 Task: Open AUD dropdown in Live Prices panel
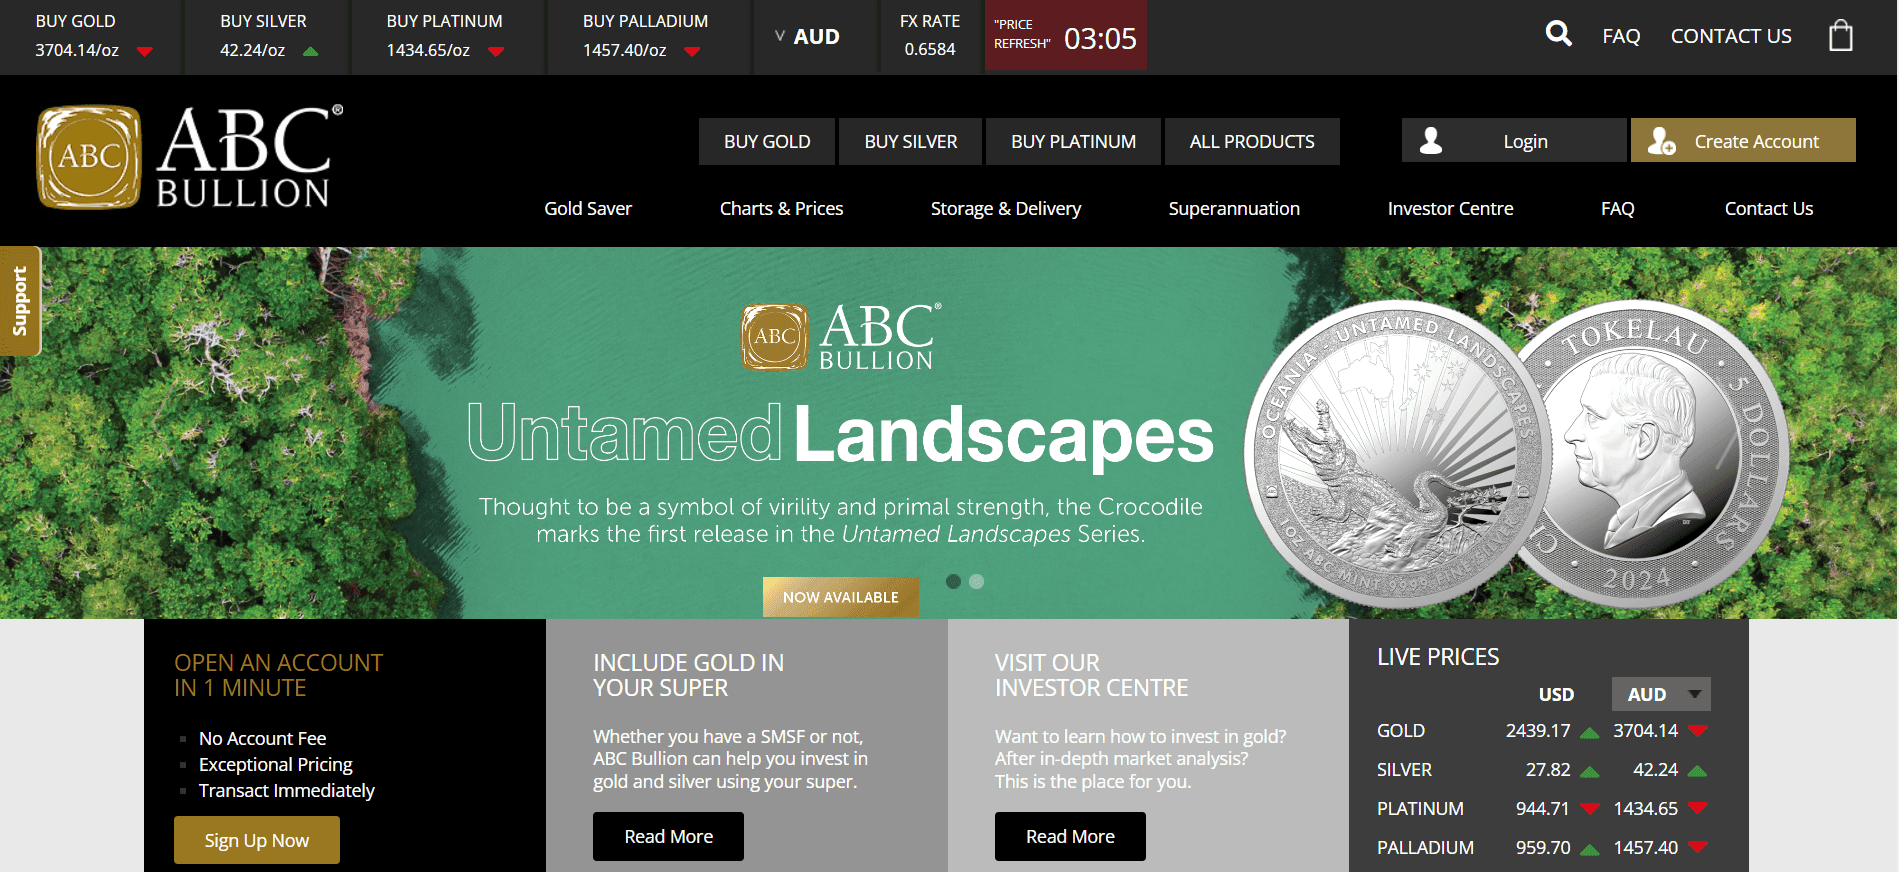(1661, 694)
